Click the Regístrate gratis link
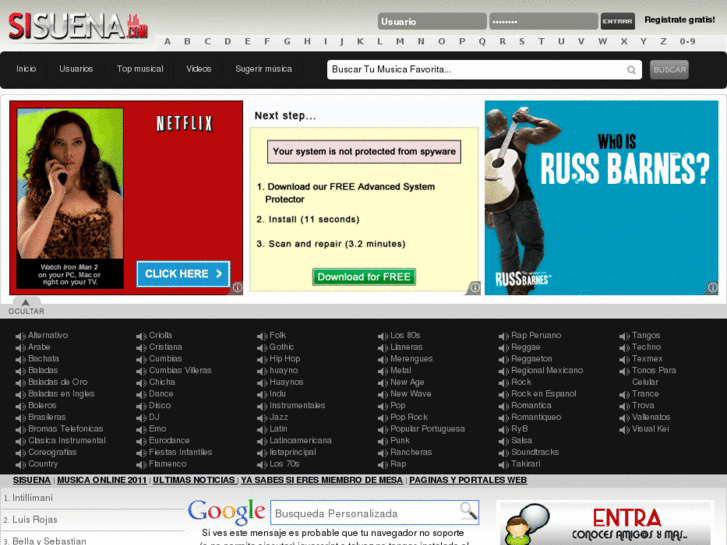Image resolution: width=727 pixels, height=545 pixels. pos(680,20)
